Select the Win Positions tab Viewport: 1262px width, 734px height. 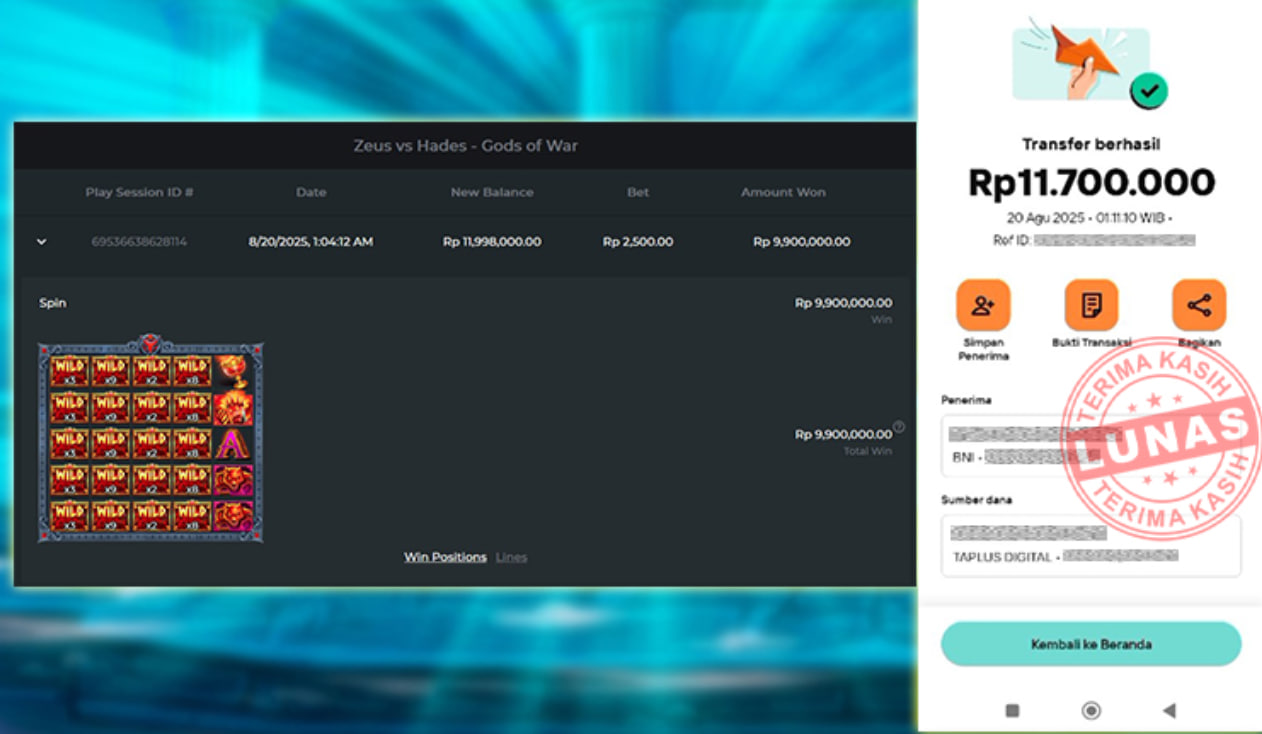(445, 557)
